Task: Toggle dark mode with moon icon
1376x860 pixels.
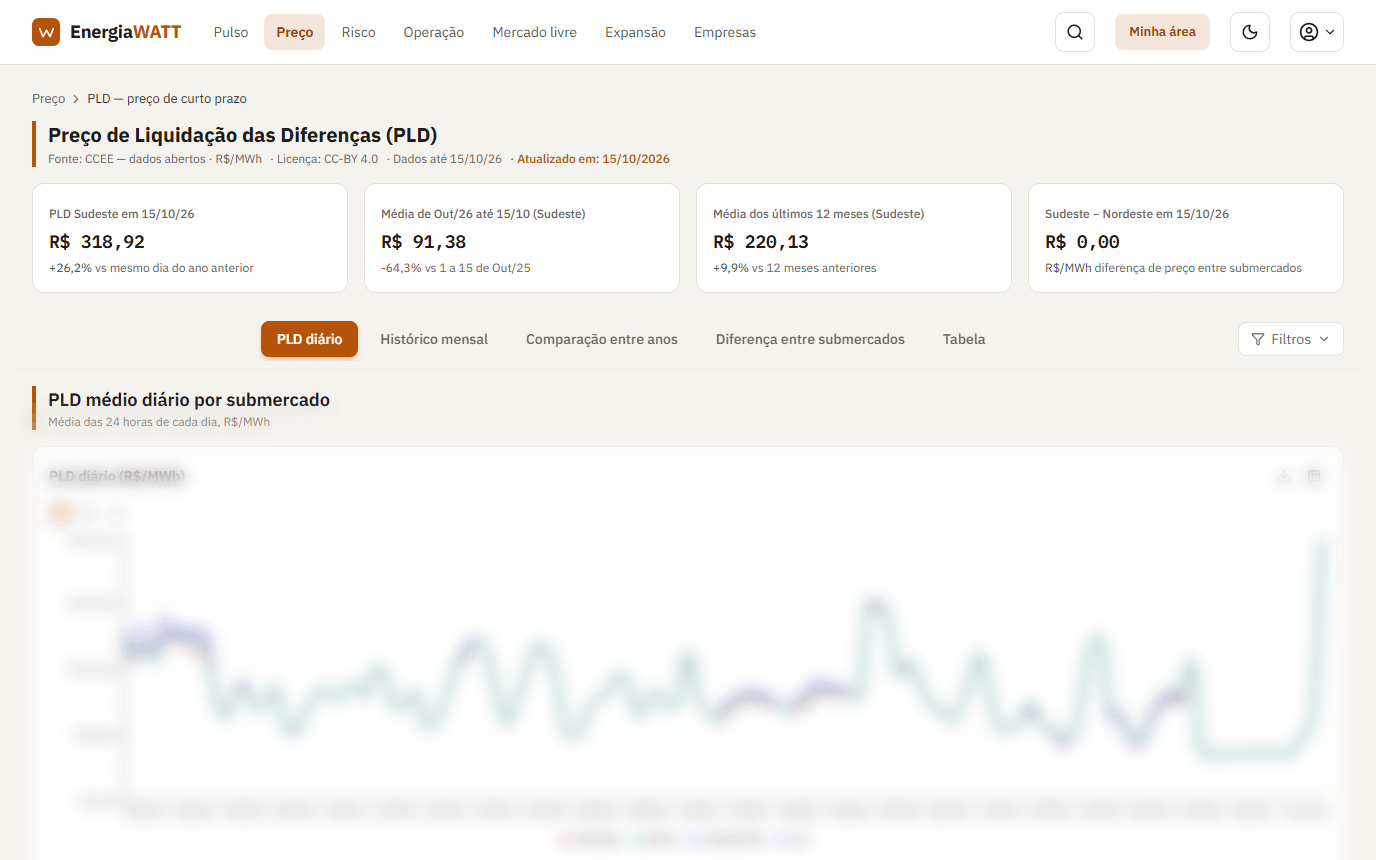Action: coord(1249,32)
